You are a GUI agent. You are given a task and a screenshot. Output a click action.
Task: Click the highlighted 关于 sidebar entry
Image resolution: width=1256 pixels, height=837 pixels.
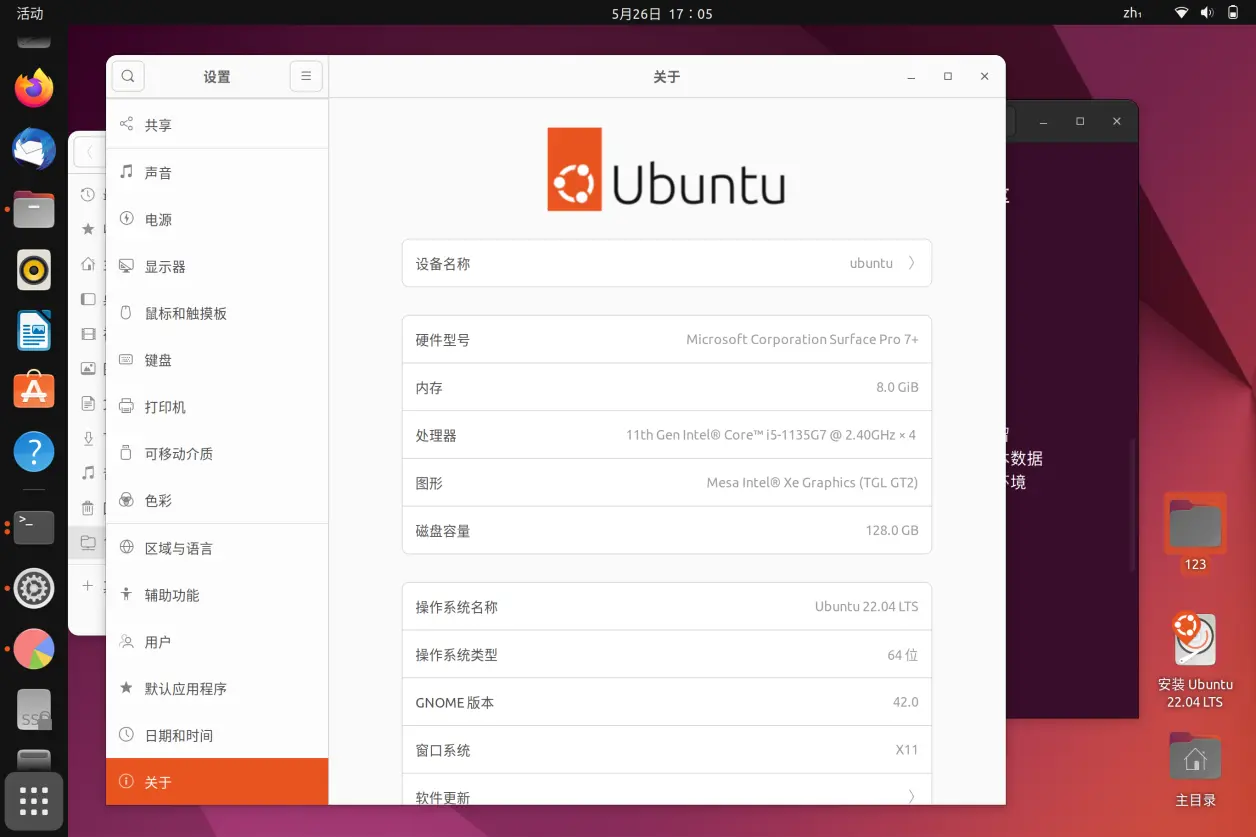point(217,782)
